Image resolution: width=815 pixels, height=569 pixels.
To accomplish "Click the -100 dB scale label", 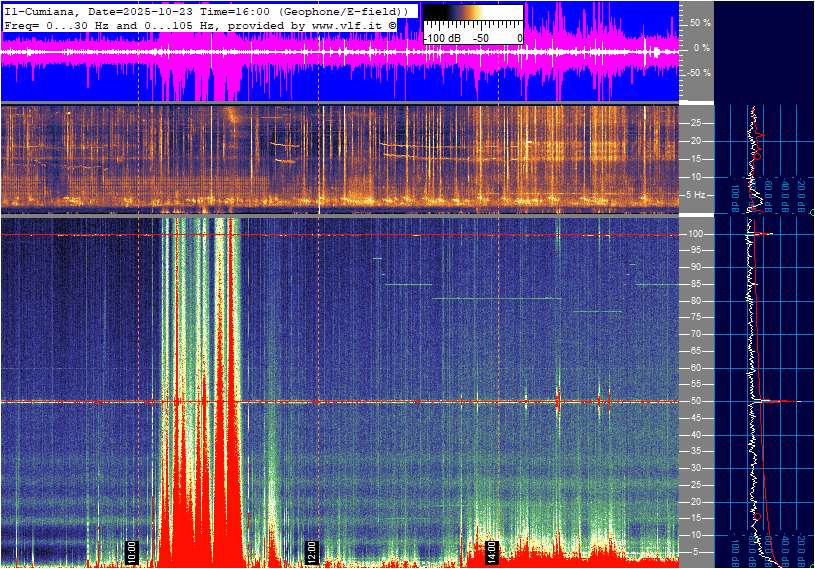I will point(440,38).
